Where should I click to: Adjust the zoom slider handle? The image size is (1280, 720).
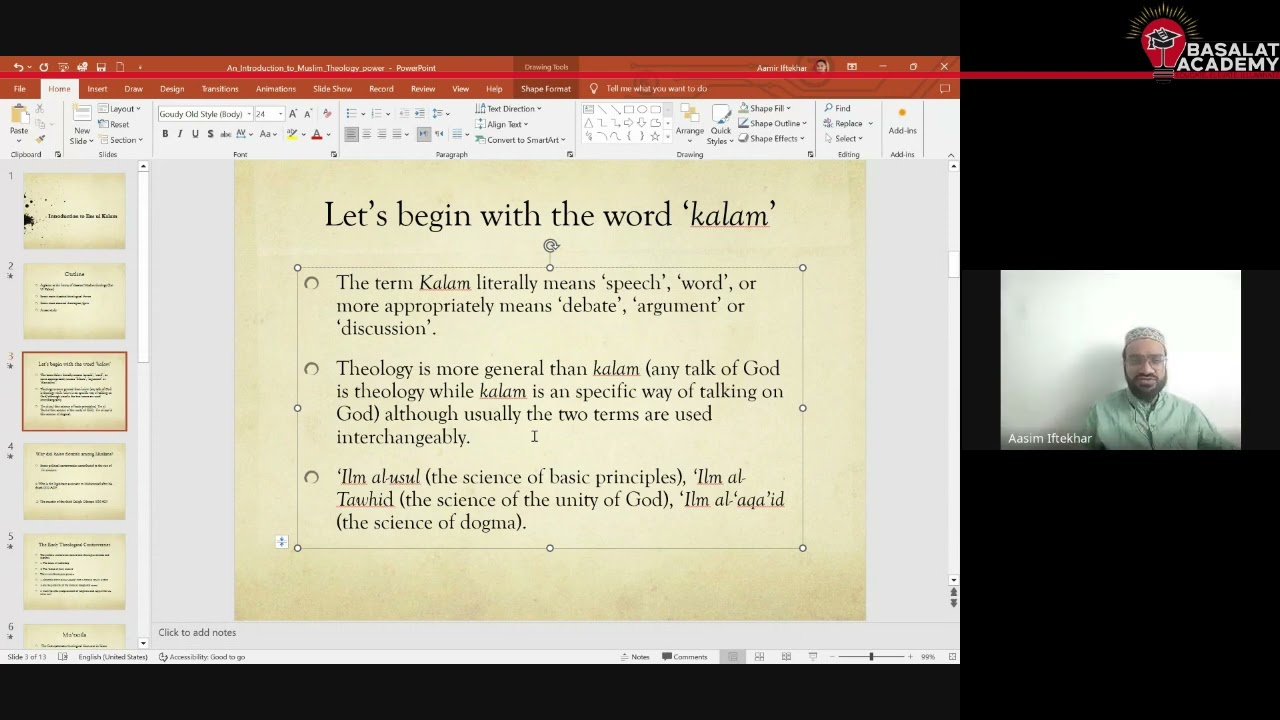coord(871,657)
